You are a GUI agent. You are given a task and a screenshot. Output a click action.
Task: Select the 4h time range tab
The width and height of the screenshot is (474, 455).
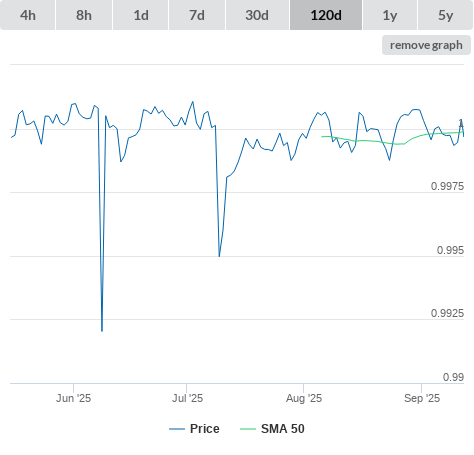(x=27, y=15)
